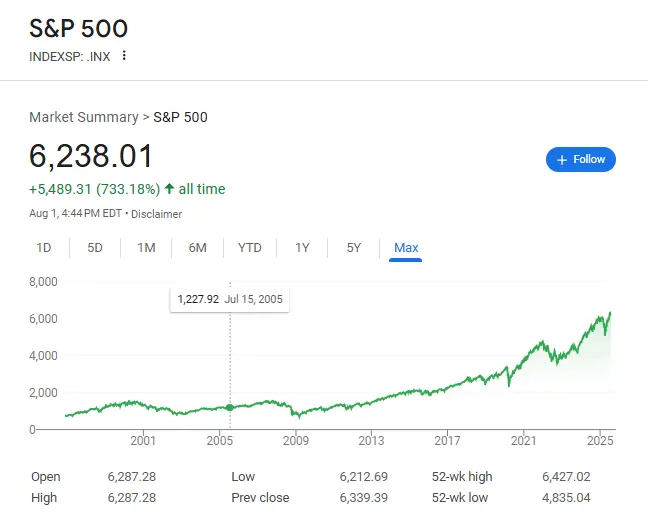The height and width of the screenshot is (523, 648).
Task: Click the 2021 label on chart axis
Action: 524,440
